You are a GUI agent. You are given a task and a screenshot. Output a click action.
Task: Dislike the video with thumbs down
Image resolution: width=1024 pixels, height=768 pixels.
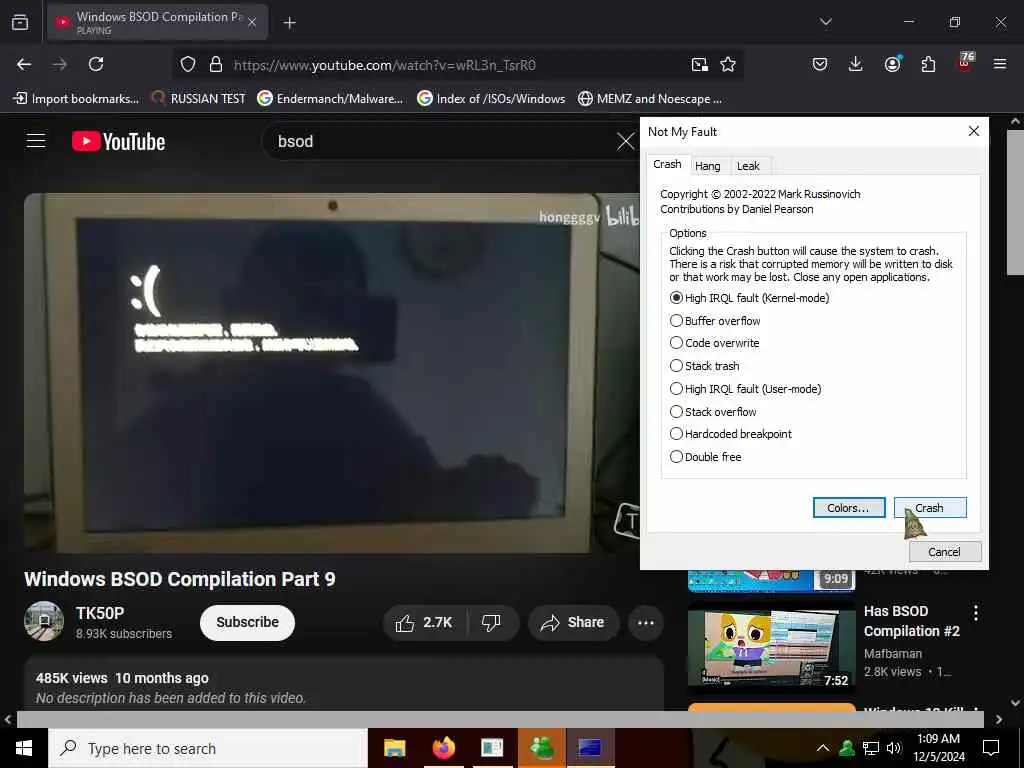[x=491, y=622]
